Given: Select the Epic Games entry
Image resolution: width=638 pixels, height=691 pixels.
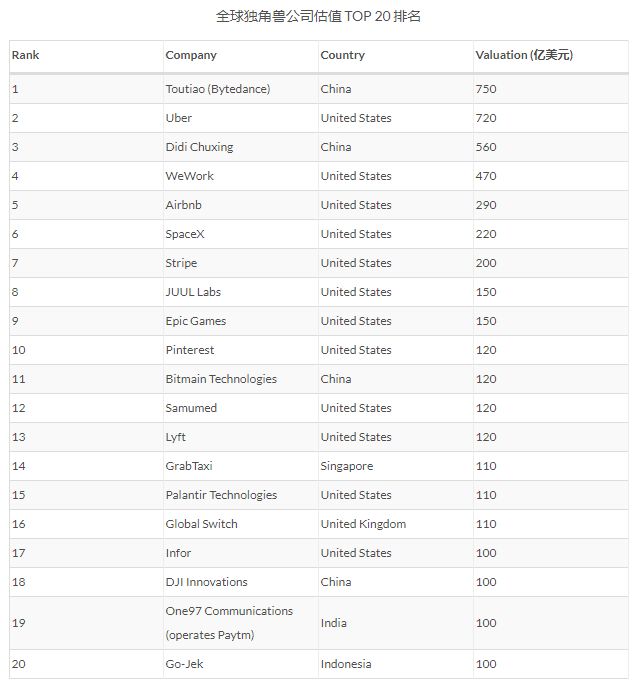Looking at the screenshot, I should [196, 321].
